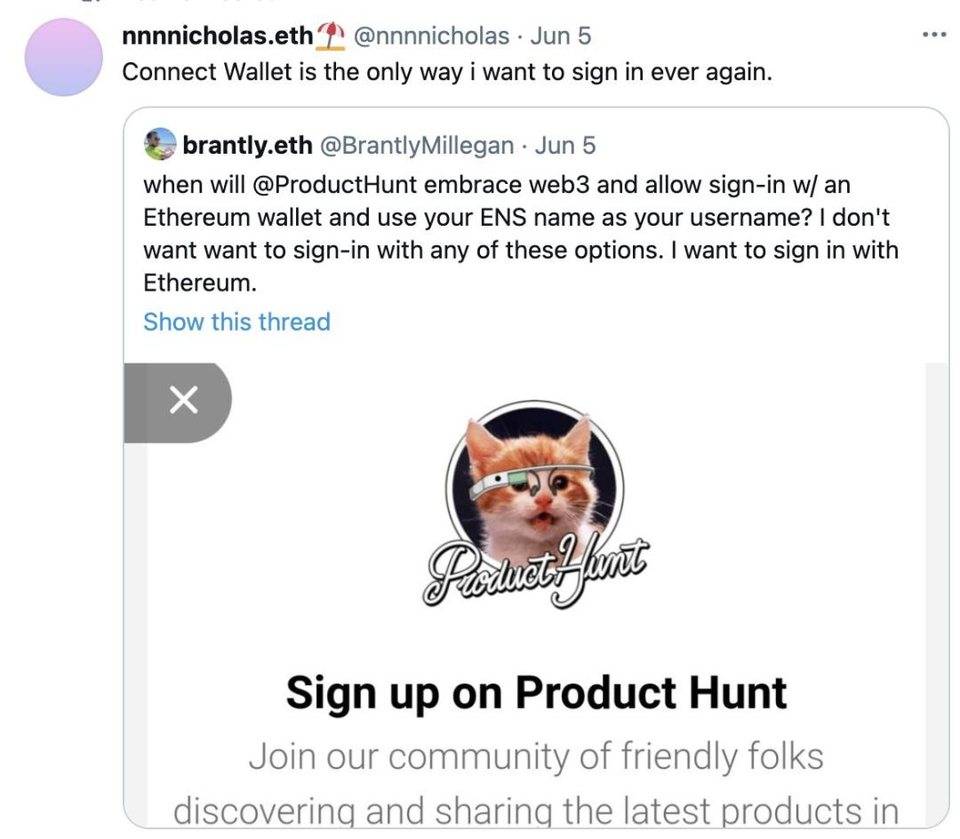Open the quoted tweet via its 'Ethereum wallet' body text
960x839 pixels.
[233, 217]
